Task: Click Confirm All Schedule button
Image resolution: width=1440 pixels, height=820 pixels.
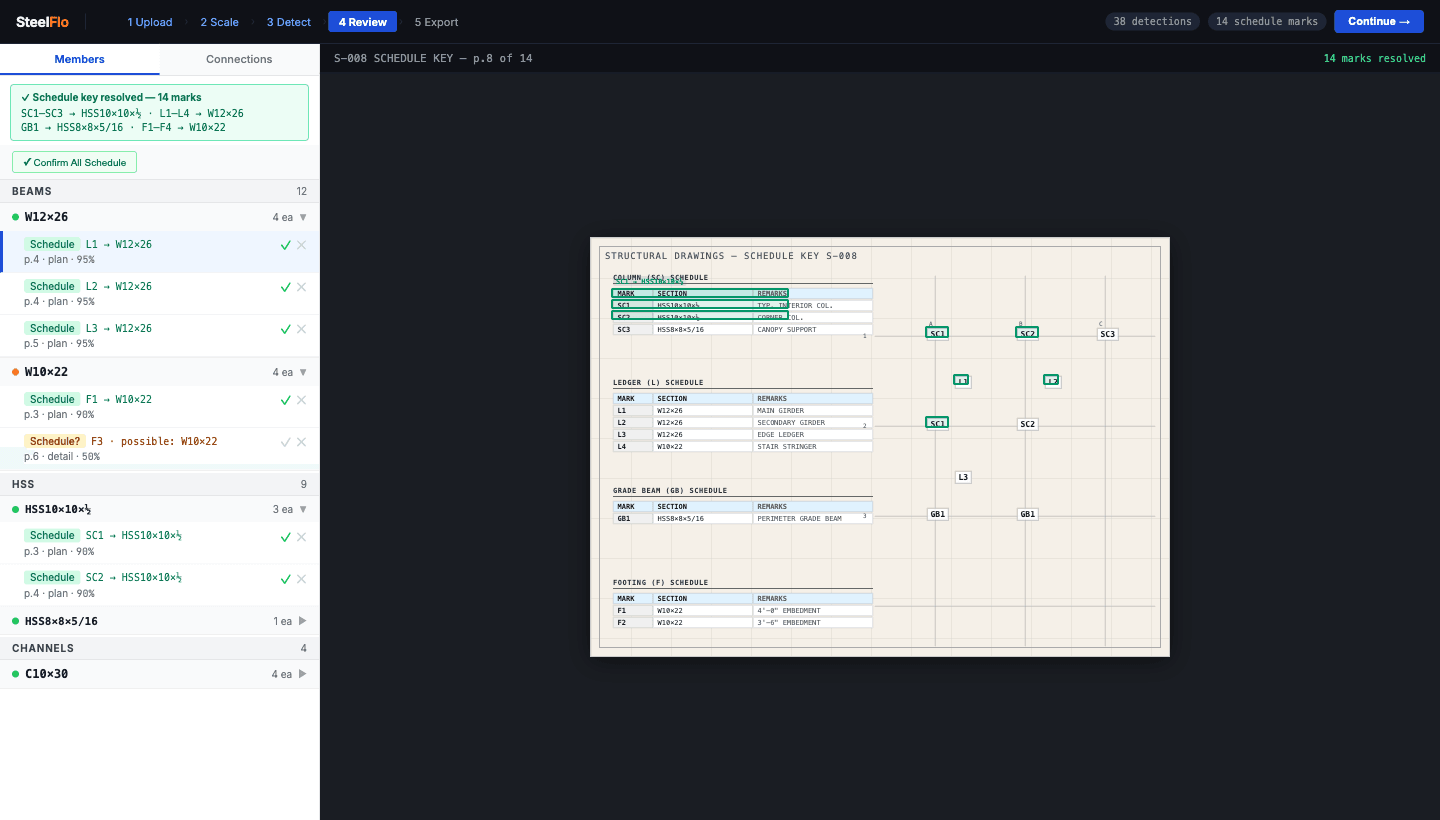Action: [74, 162]
